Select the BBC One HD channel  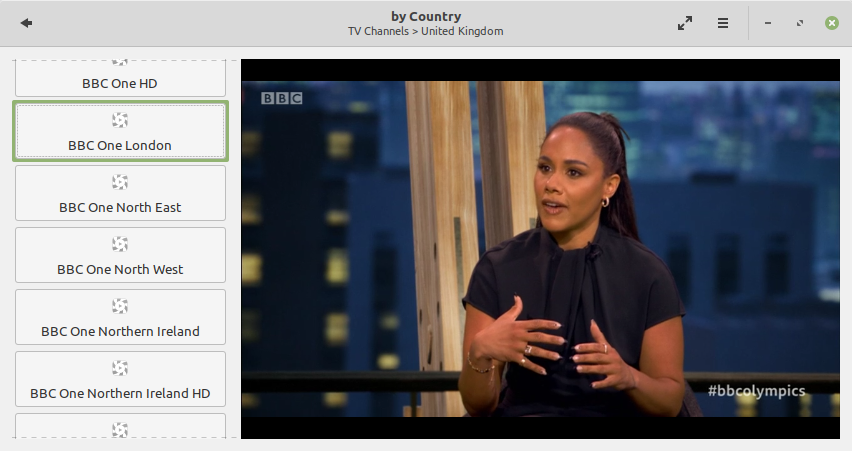[x=120, y=78]
